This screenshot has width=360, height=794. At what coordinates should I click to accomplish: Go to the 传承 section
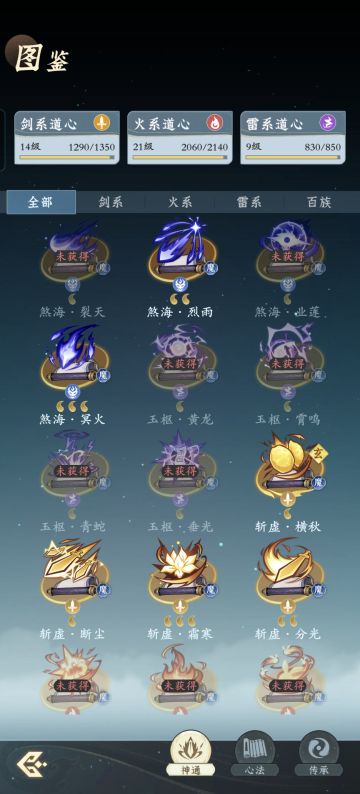[x=318, y=753]
